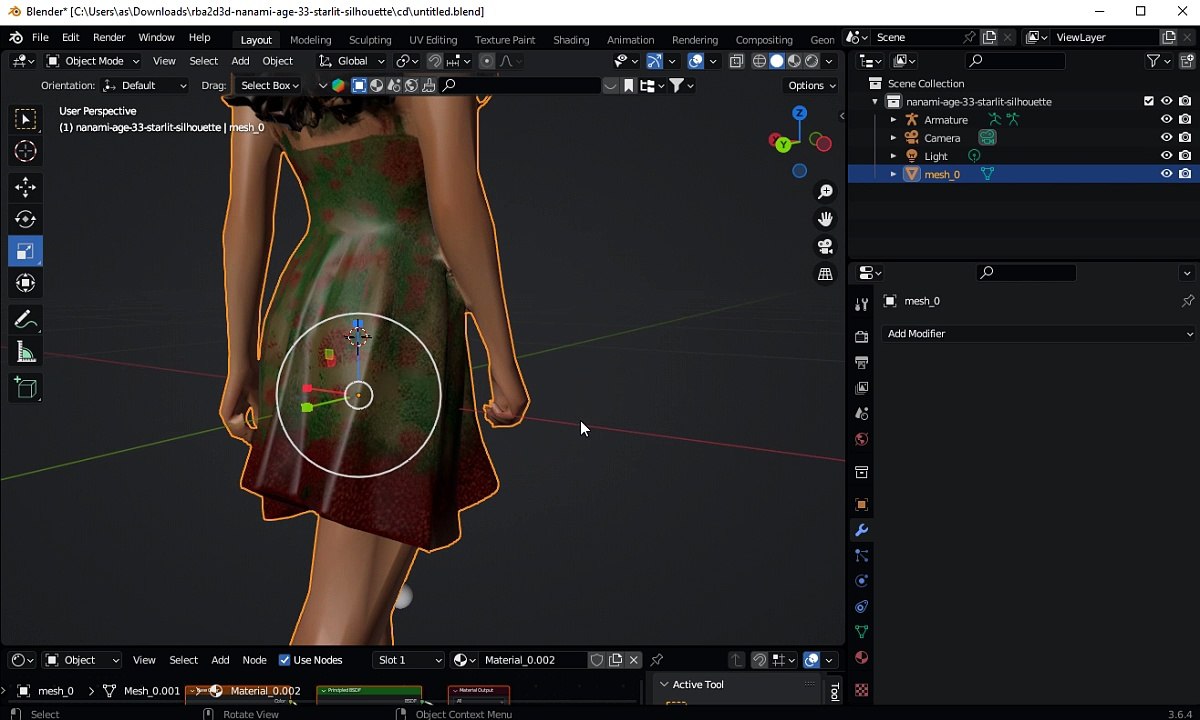
Task: Toggle the Use Nodes checkbox
Action: 284,660
